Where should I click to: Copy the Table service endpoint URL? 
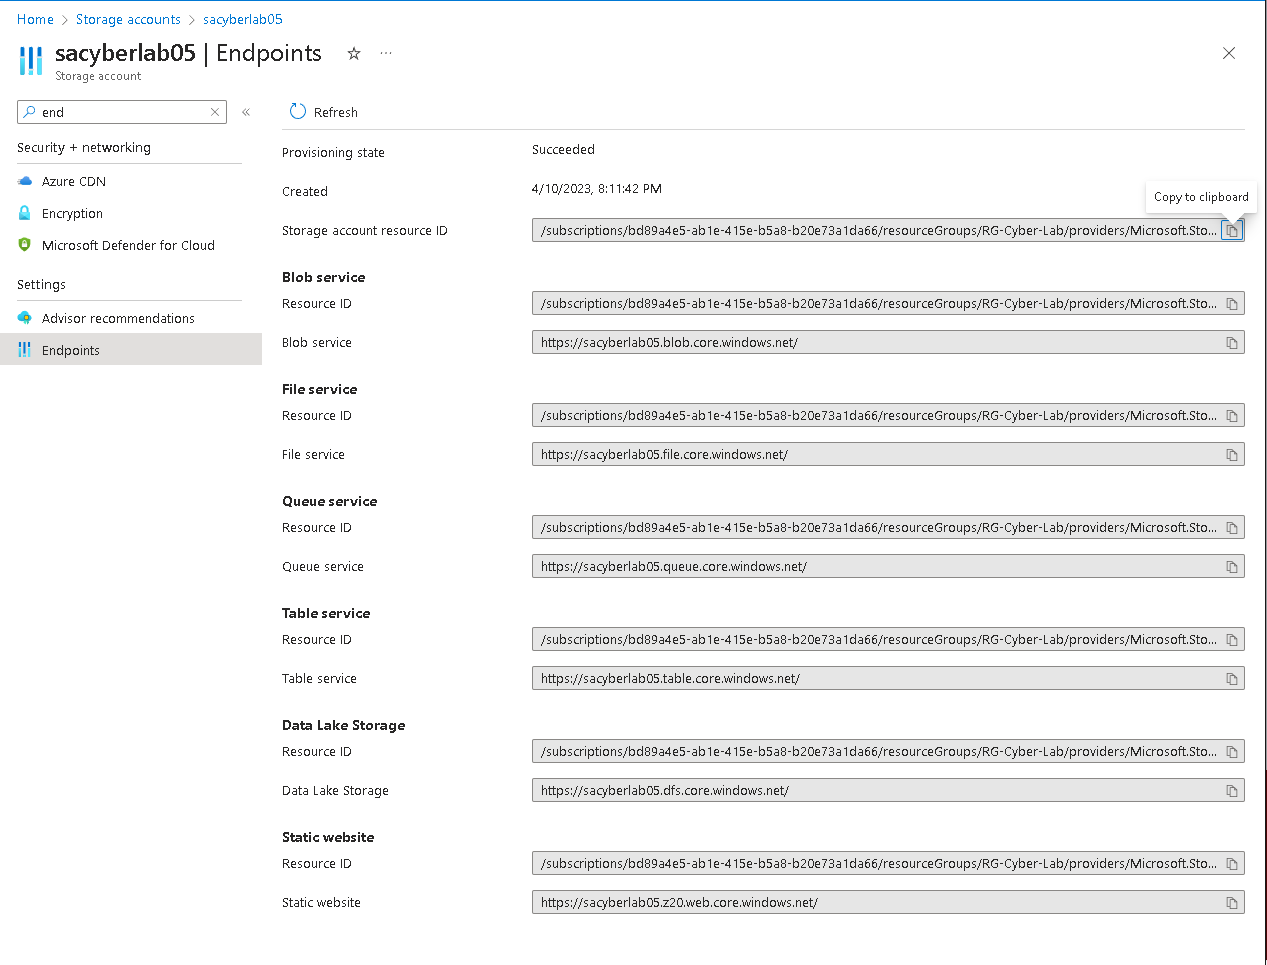pos(1231,678)
